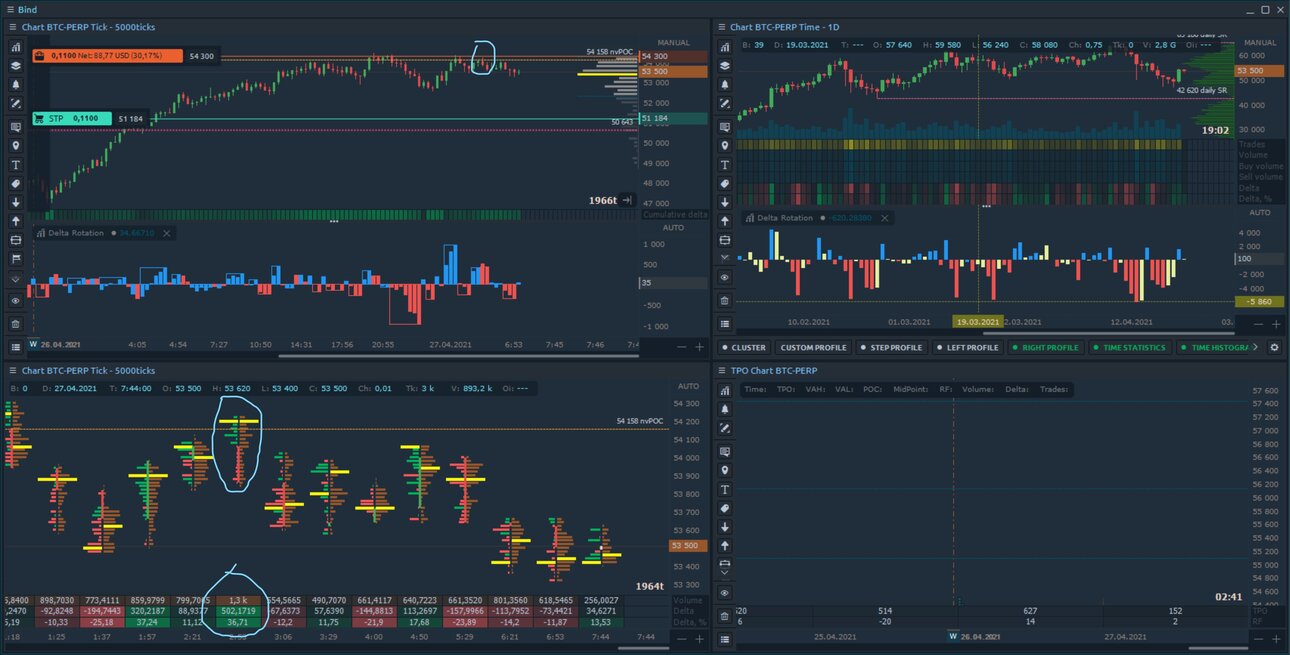Open indicators icon in TPO chart toolbar

(x=725, y=391)
